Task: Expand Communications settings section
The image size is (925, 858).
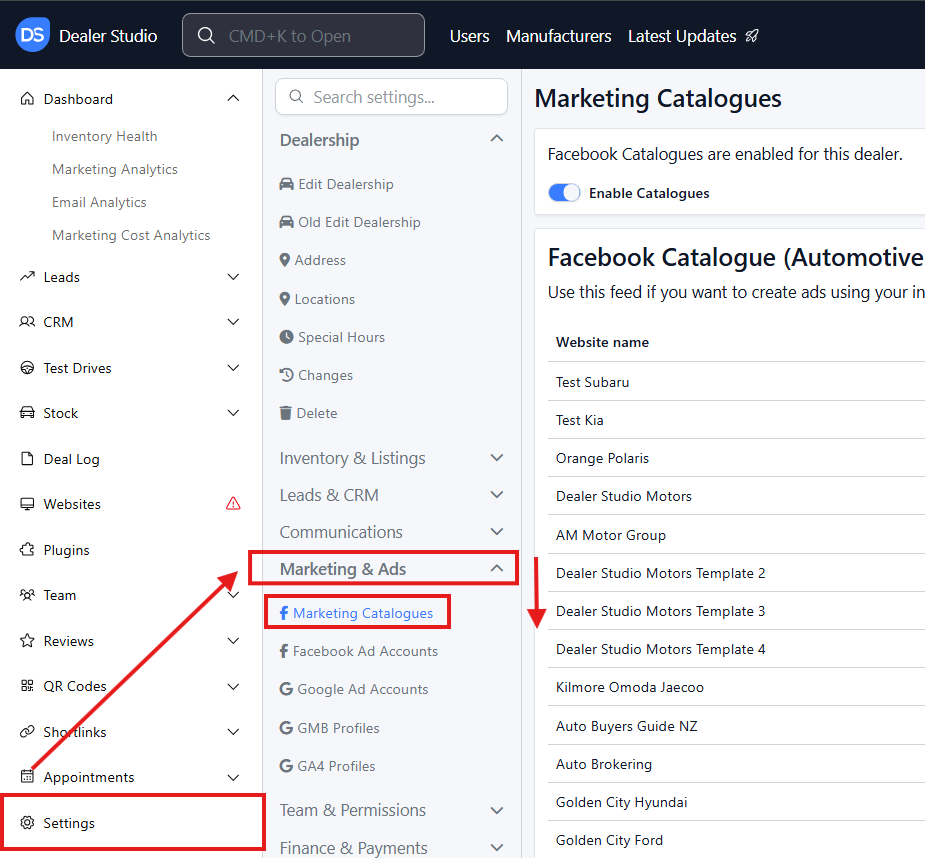Action: click(497, 531)
